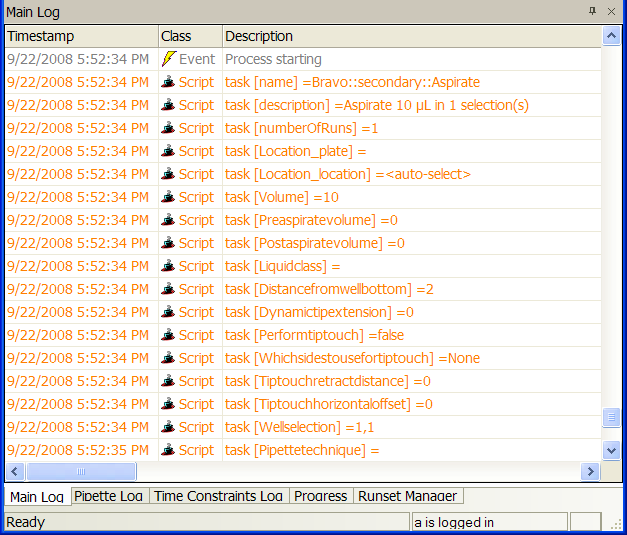Click the horizontal scrollbar left arrow

click(14, 472)
